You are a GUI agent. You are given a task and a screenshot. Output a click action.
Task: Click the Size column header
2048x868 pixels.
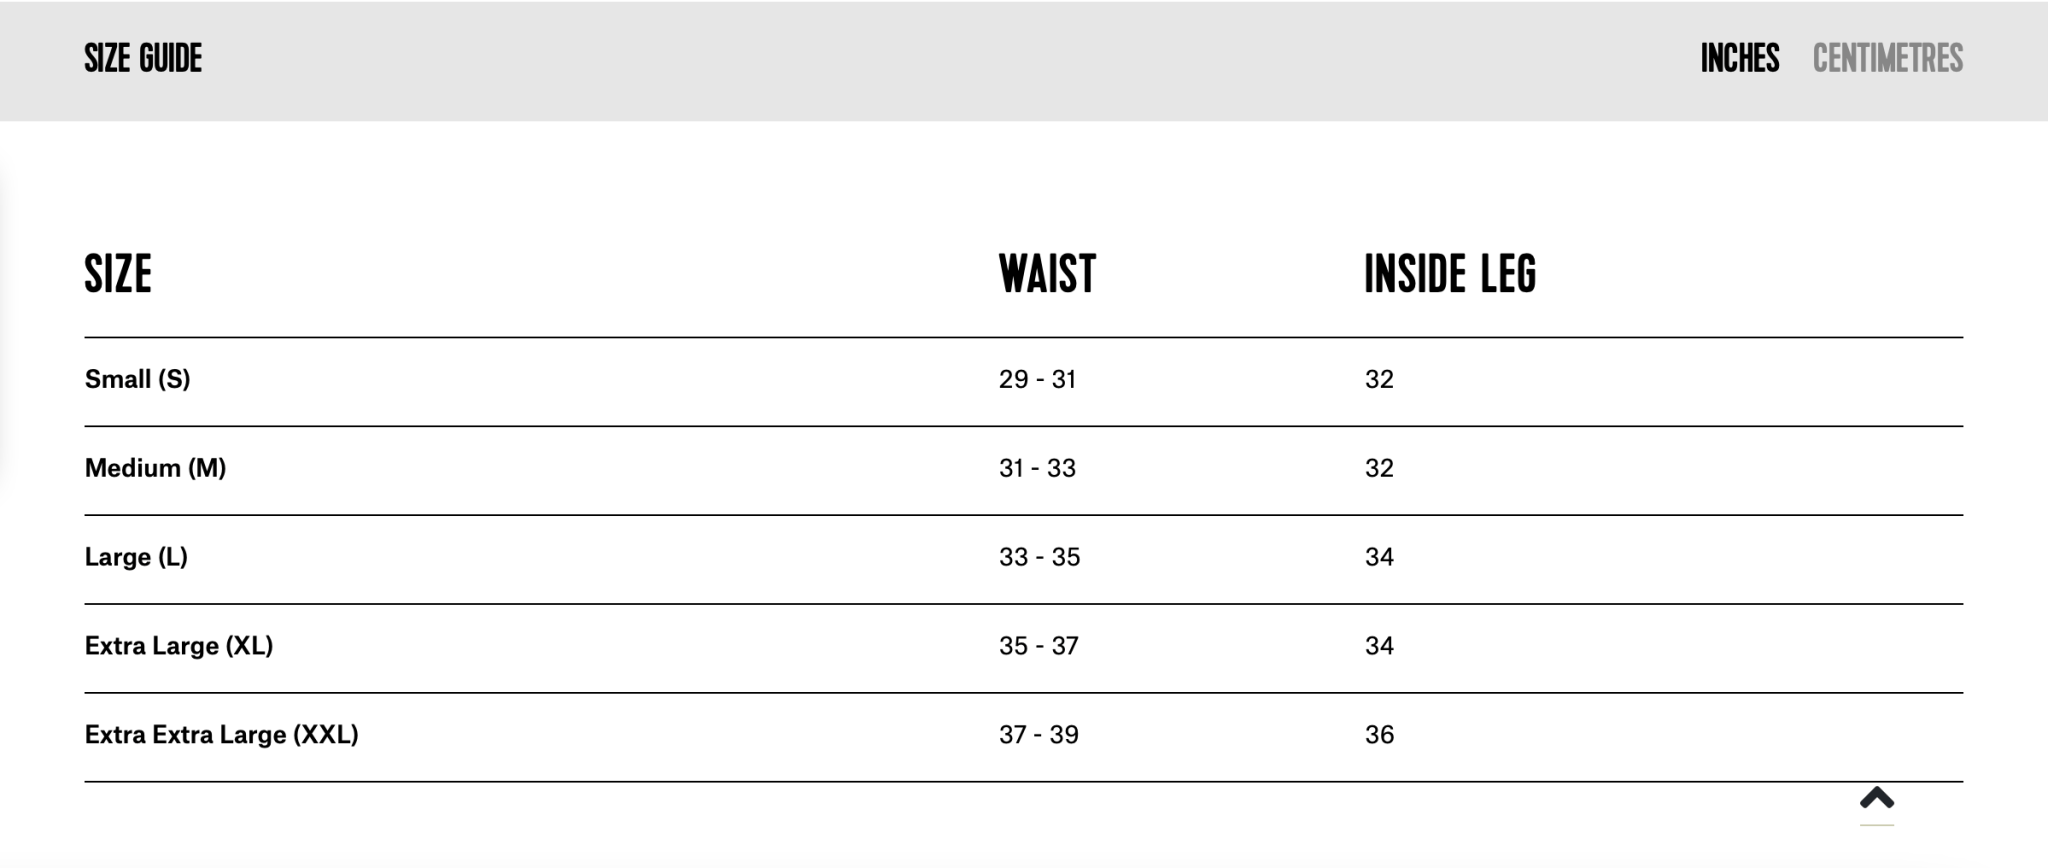pyautogui.click(x=118, y=274)
